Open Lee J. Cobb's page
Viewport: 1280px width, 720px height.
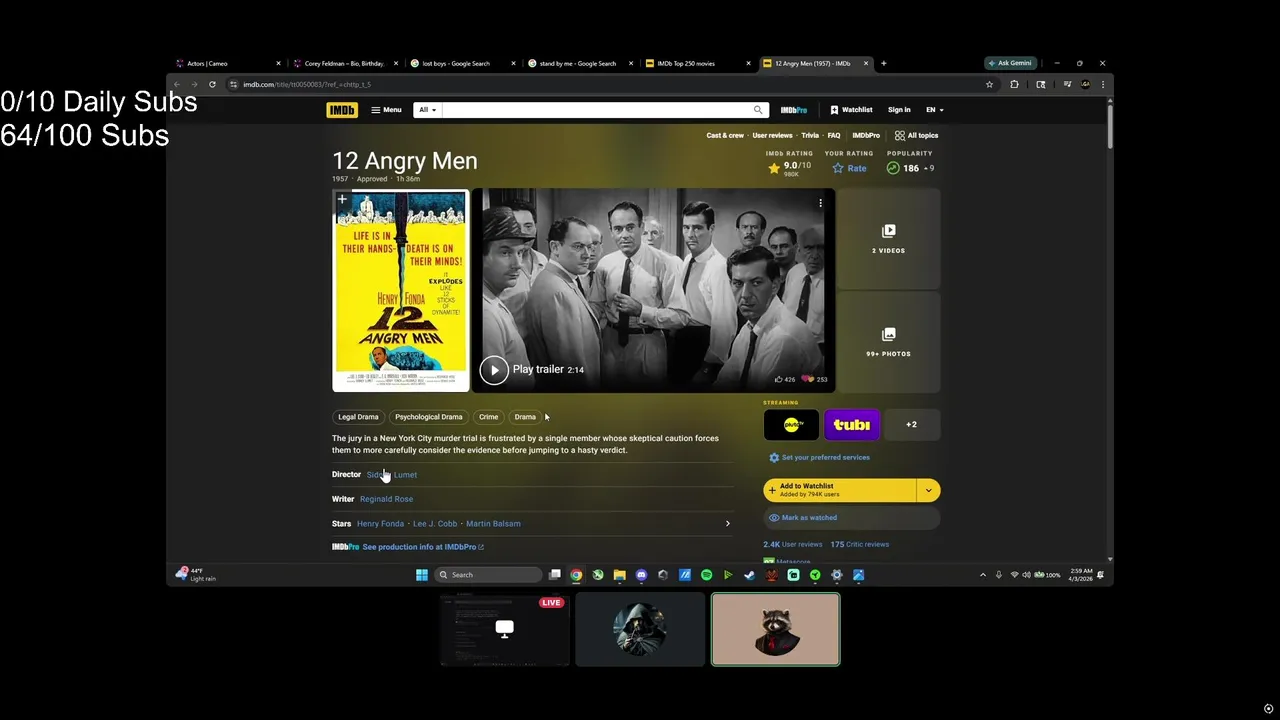click(x=435, y=523)
